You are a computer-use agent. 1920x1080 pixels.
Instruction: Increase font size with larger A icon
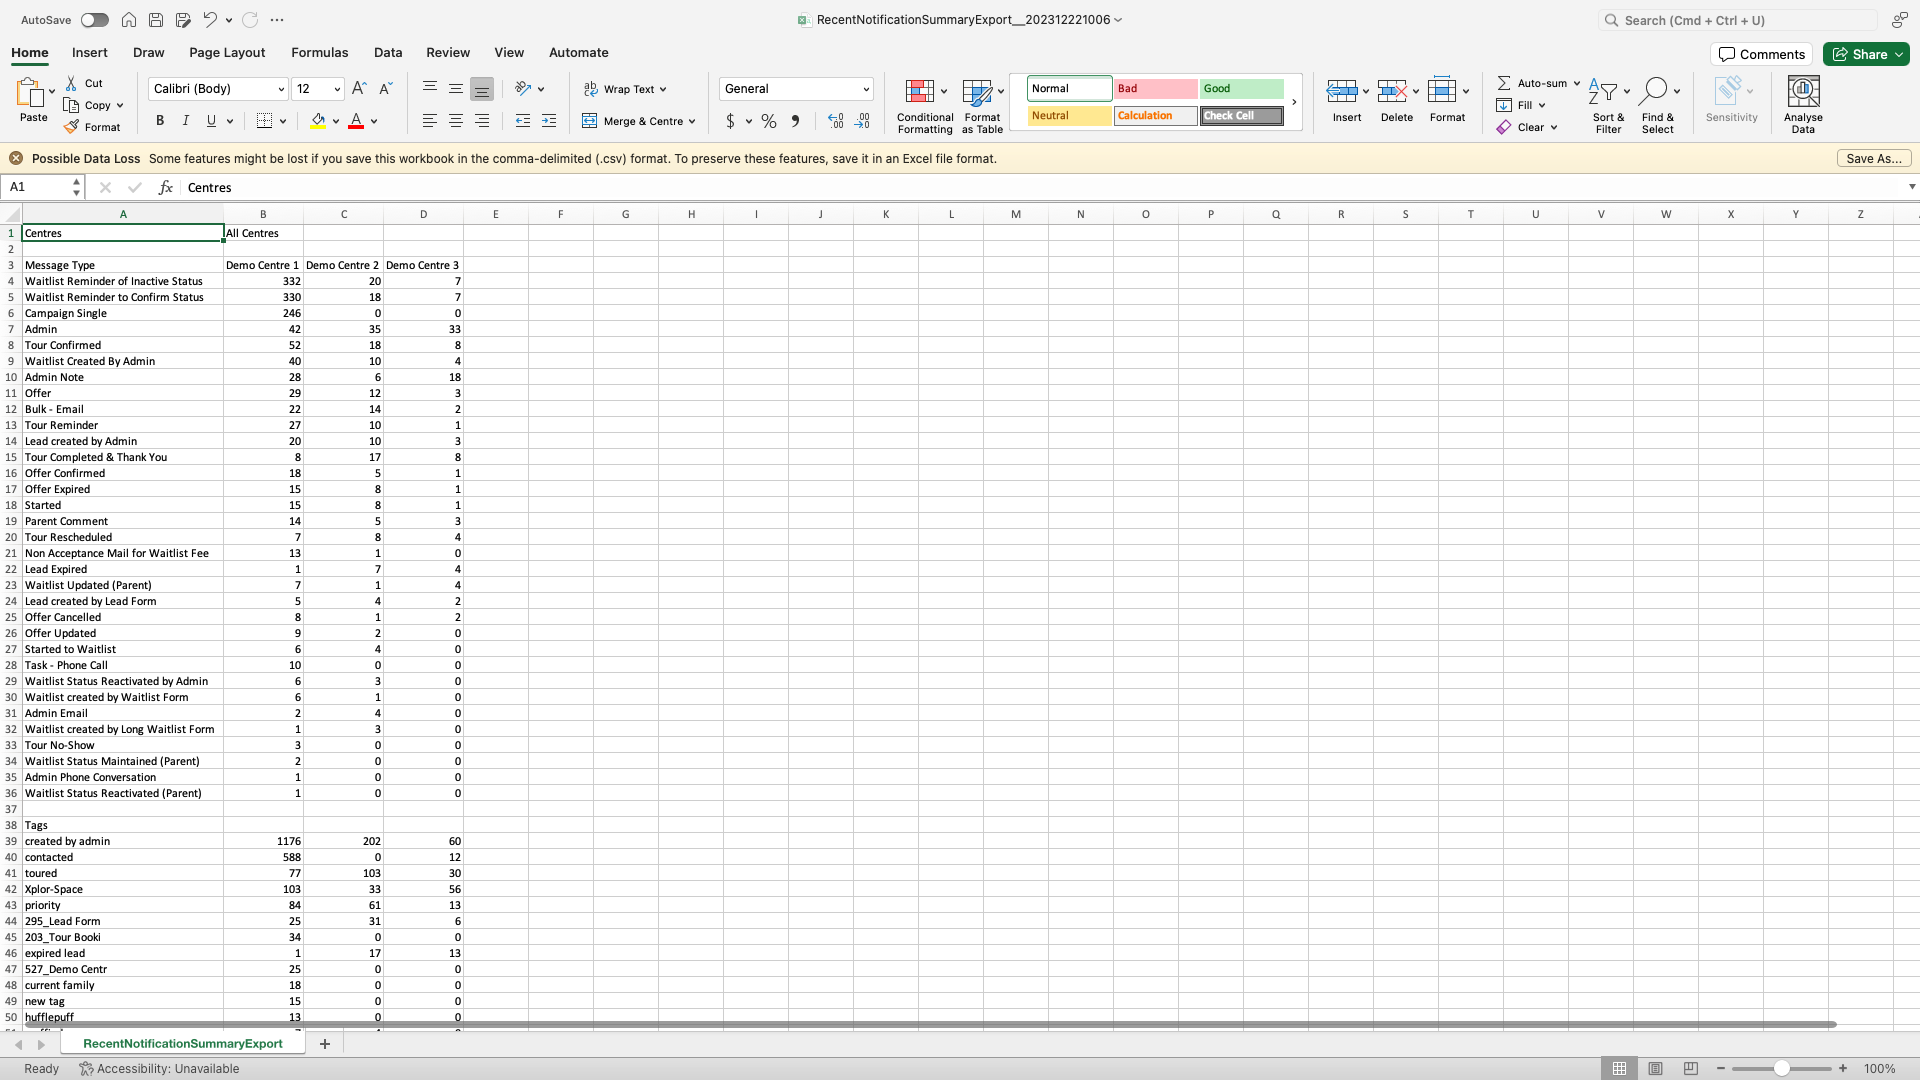(x=359, y=89)
